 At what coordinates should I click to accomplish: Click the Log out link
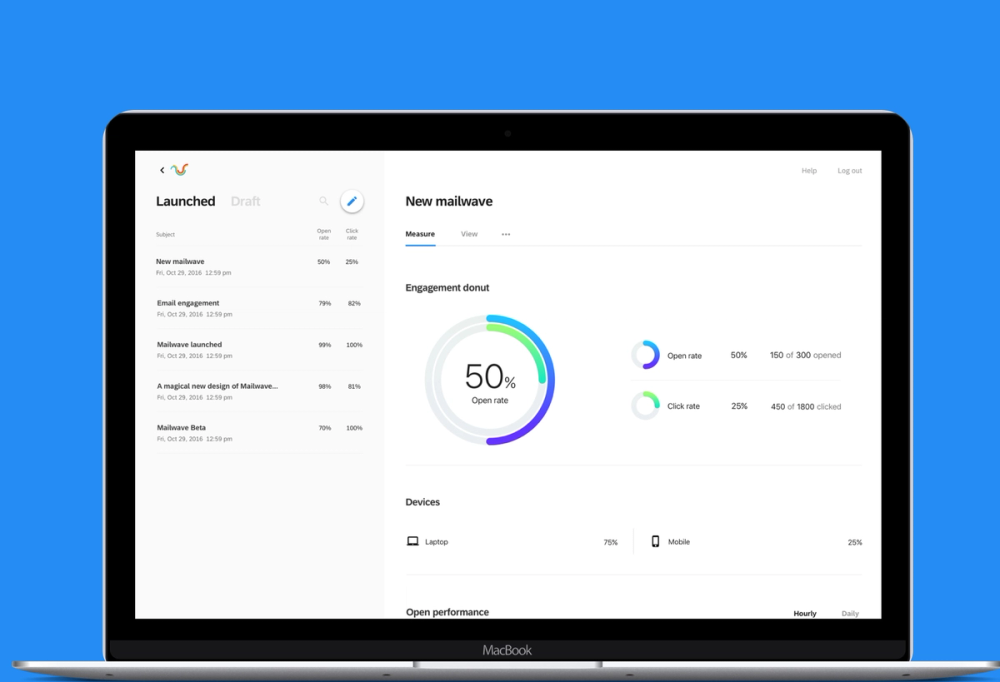[849, 170]
